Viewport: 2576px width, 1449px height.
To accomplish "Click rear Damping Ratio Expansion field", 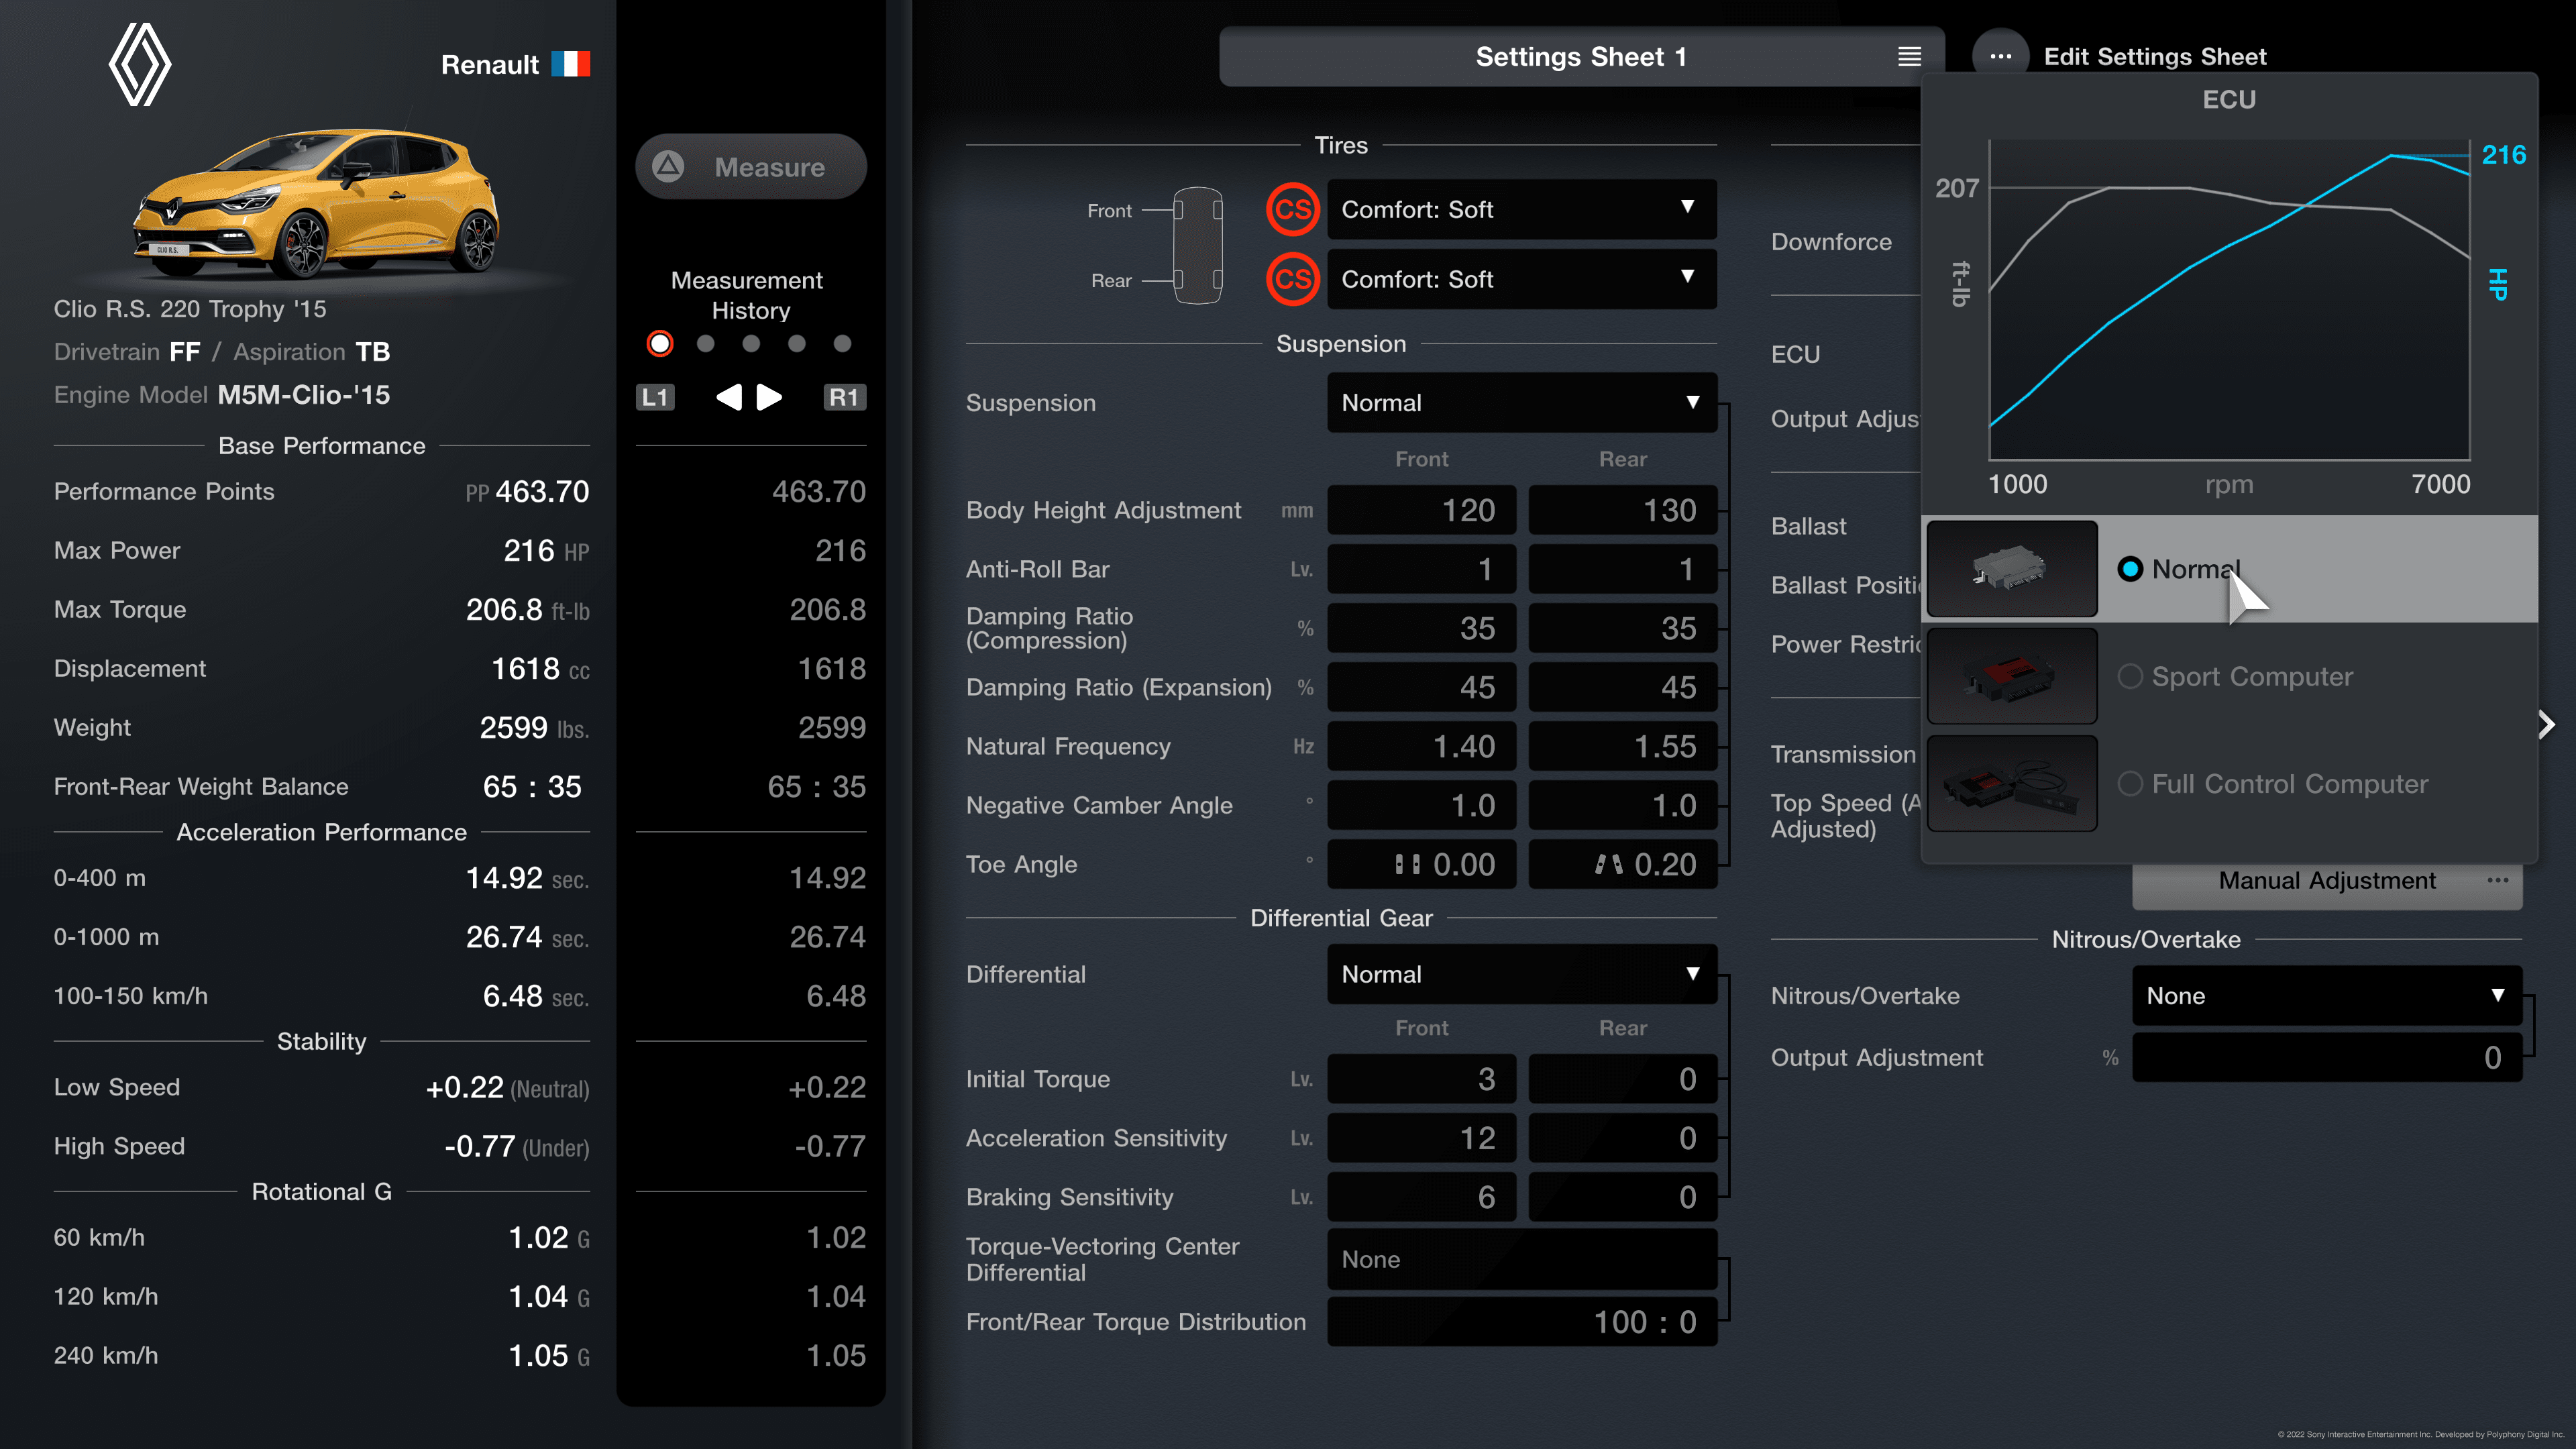I will click(x=1622, y=687).
